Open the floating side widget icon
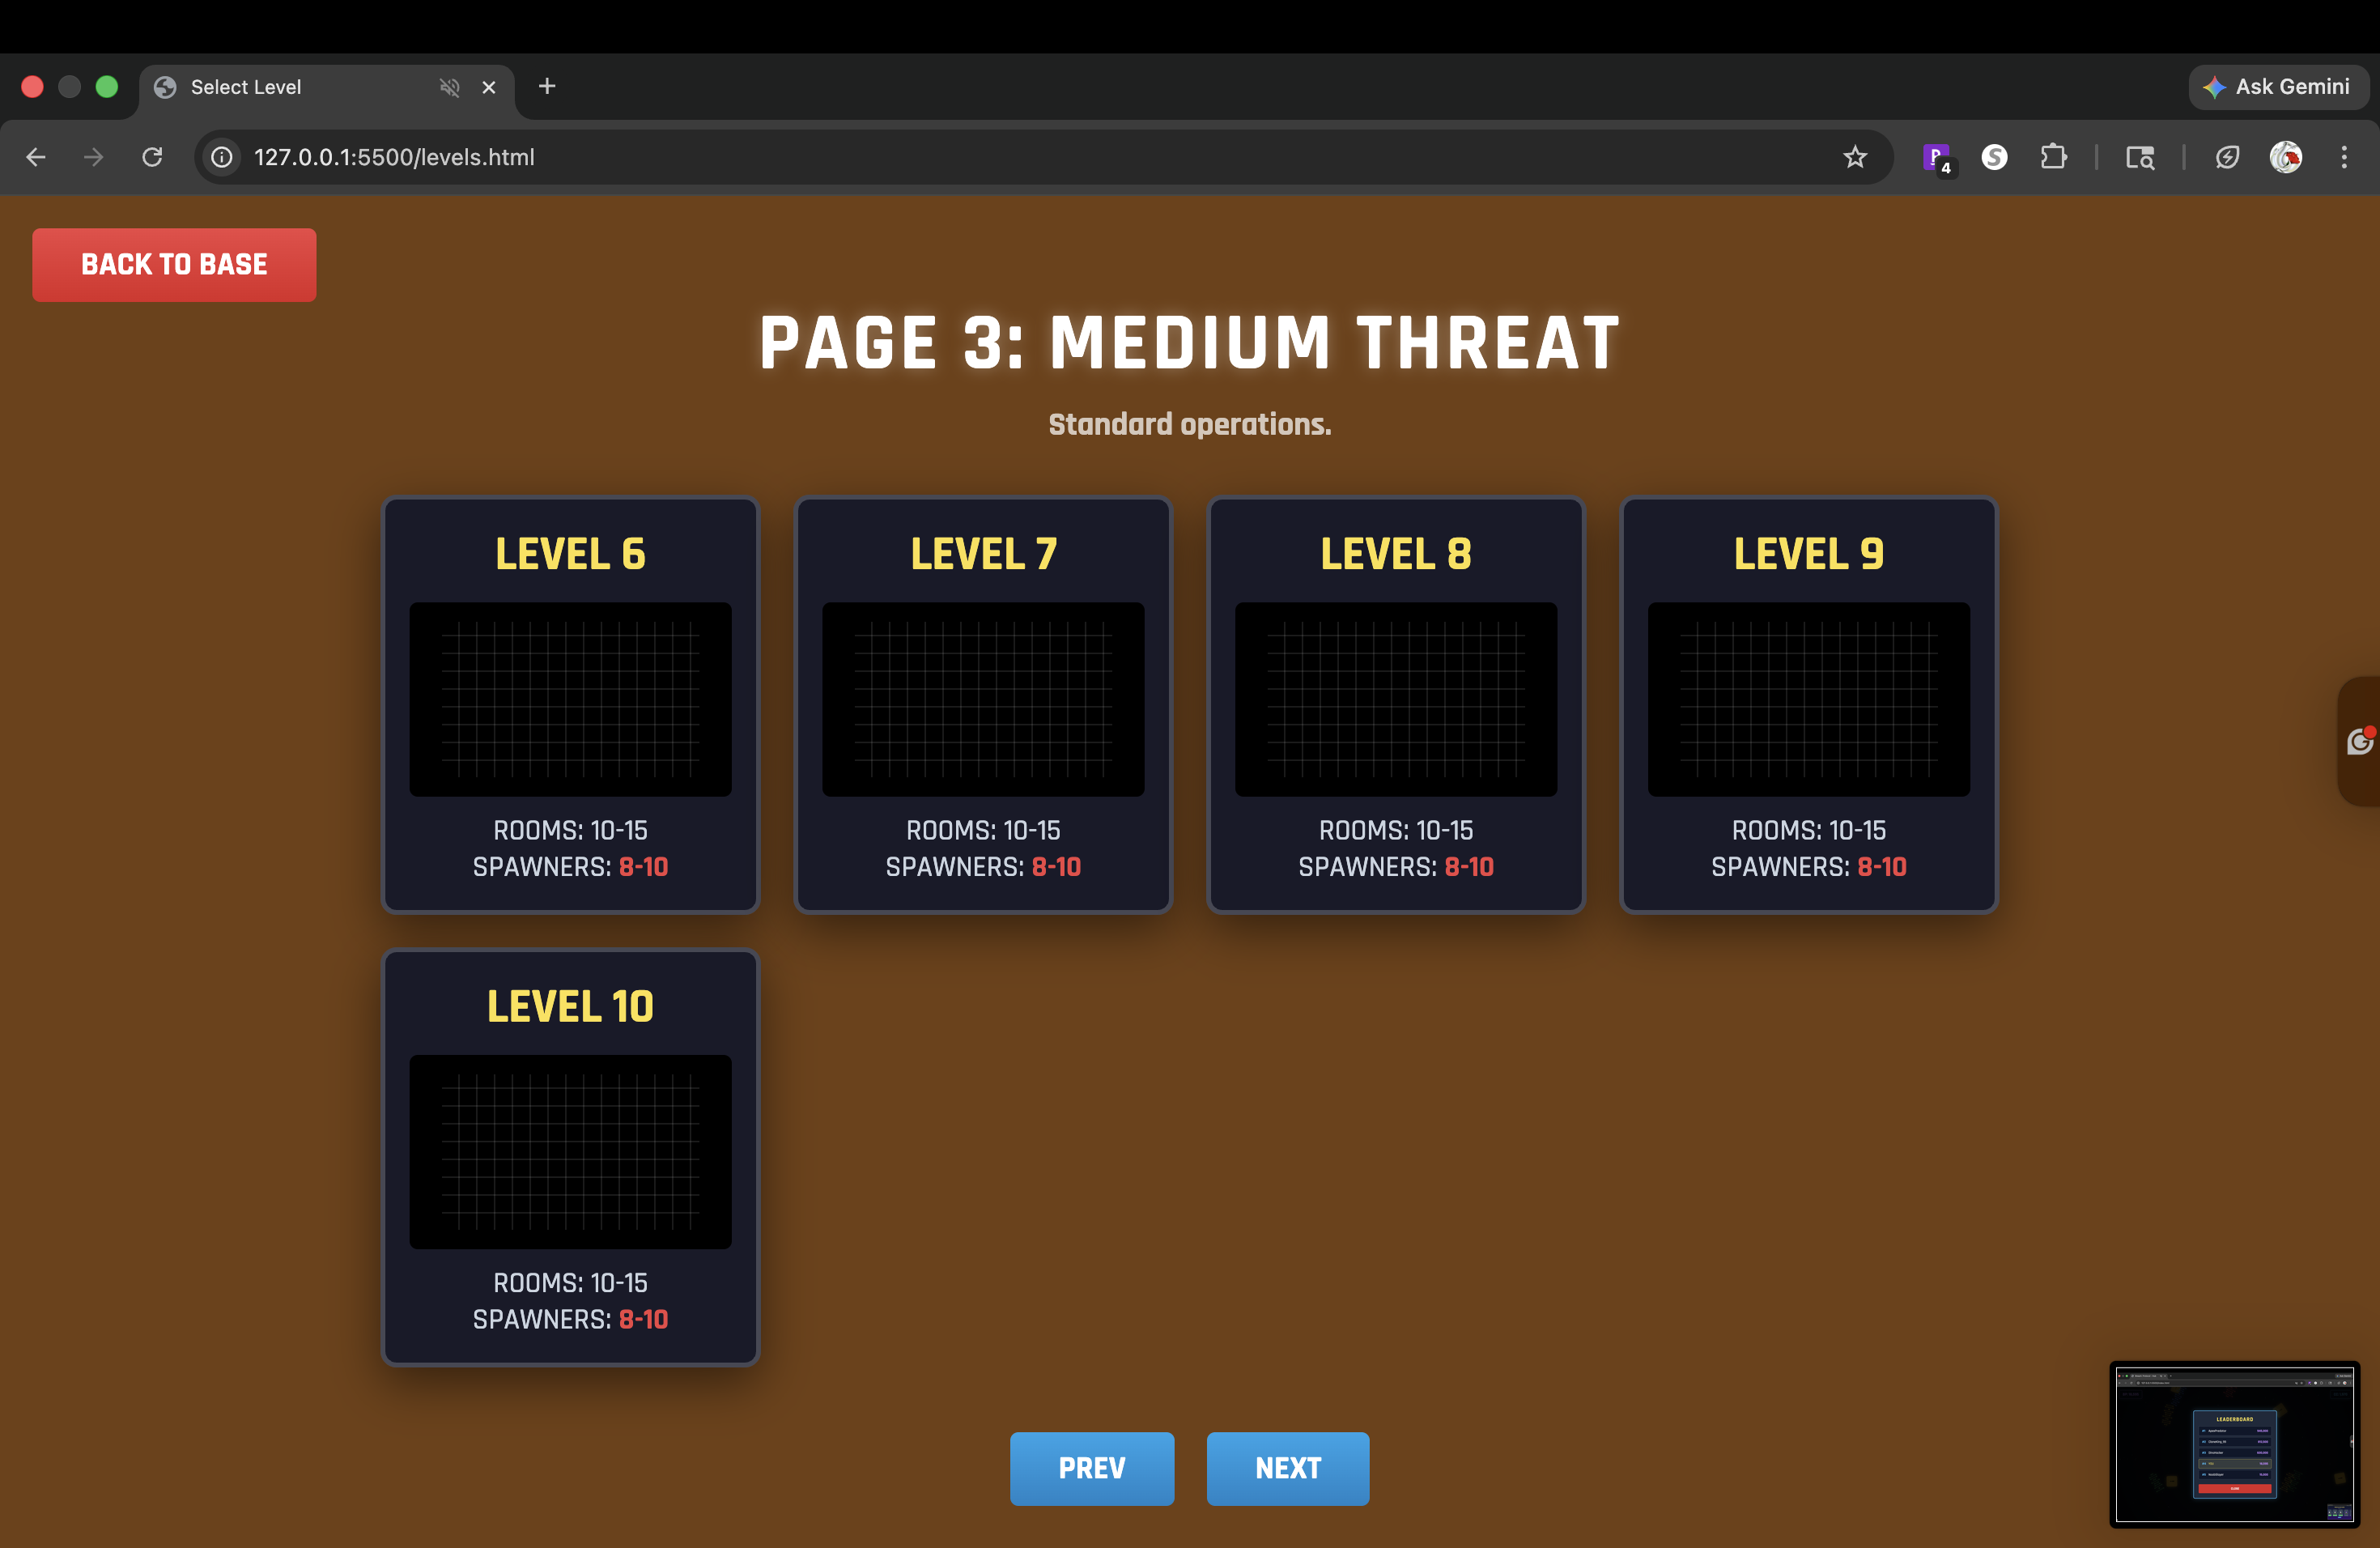Image resolution: width=2380 pixels, height=1548 pixels. 2359,741
